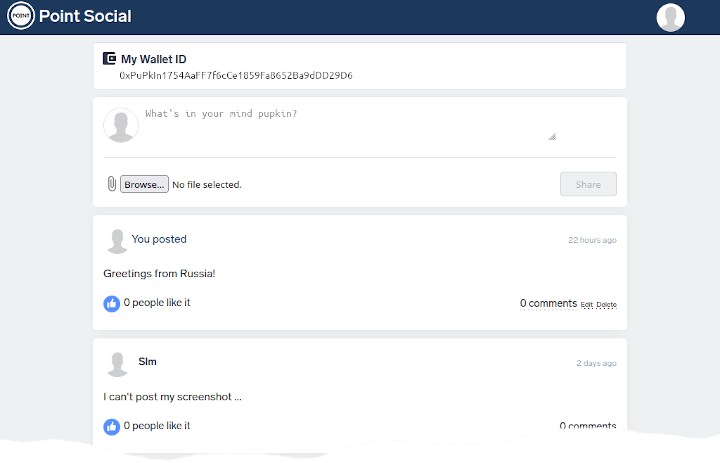The image size is (720, 463).
Task: Click composer avatar beside the text box
Action: pos(121,125)
